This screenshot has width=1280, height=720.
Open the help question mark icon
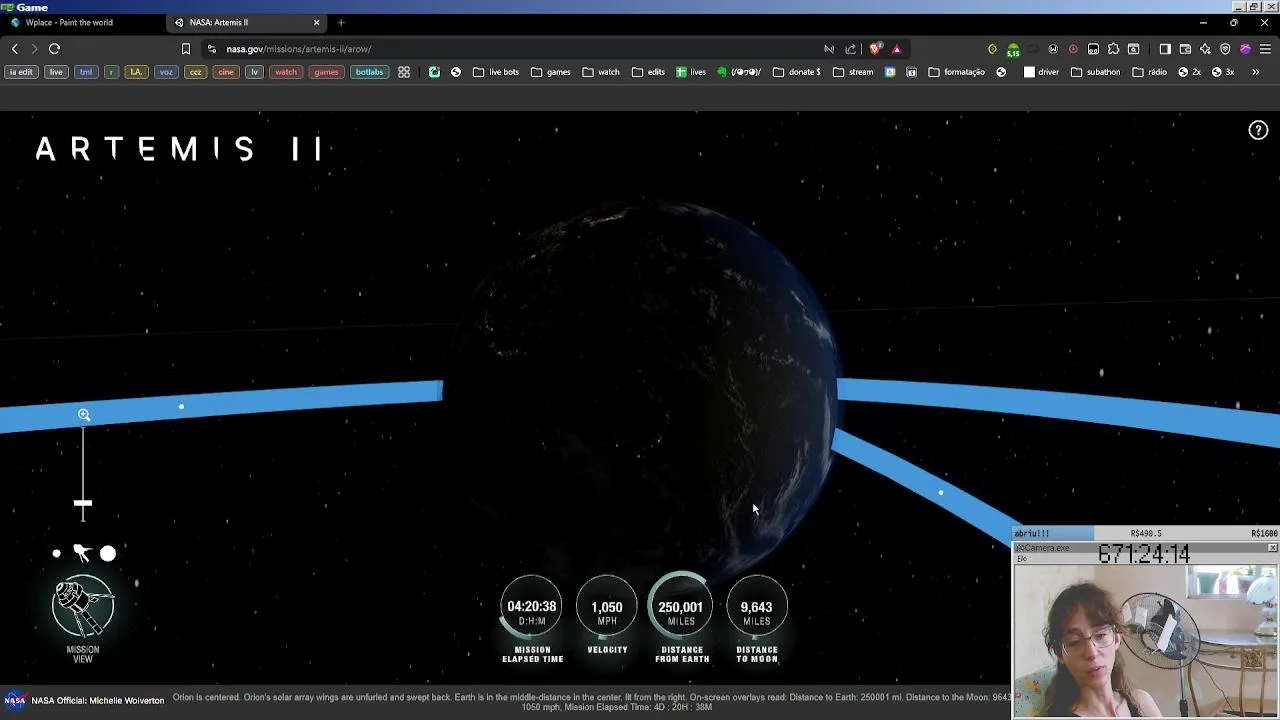tap(1258, 130)
